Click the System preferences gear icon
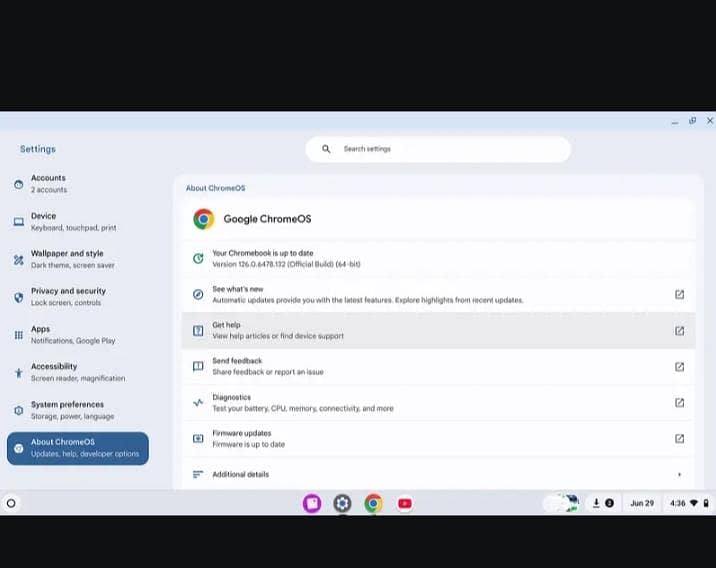The image size is (716, 568). [18, 410]
